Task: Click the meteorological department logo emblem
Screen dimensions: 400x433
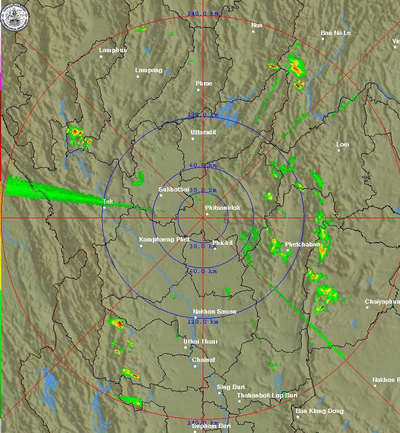Action: click(x=15, y=17)
